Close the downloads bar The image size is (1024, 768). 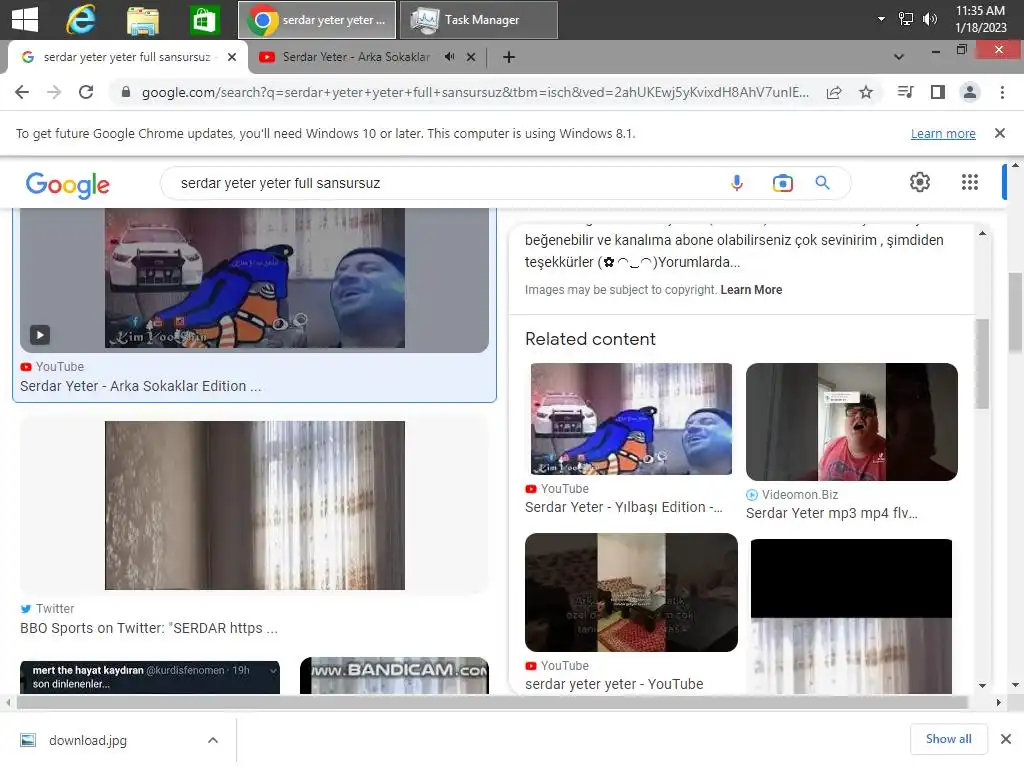tap(1006, 739)
